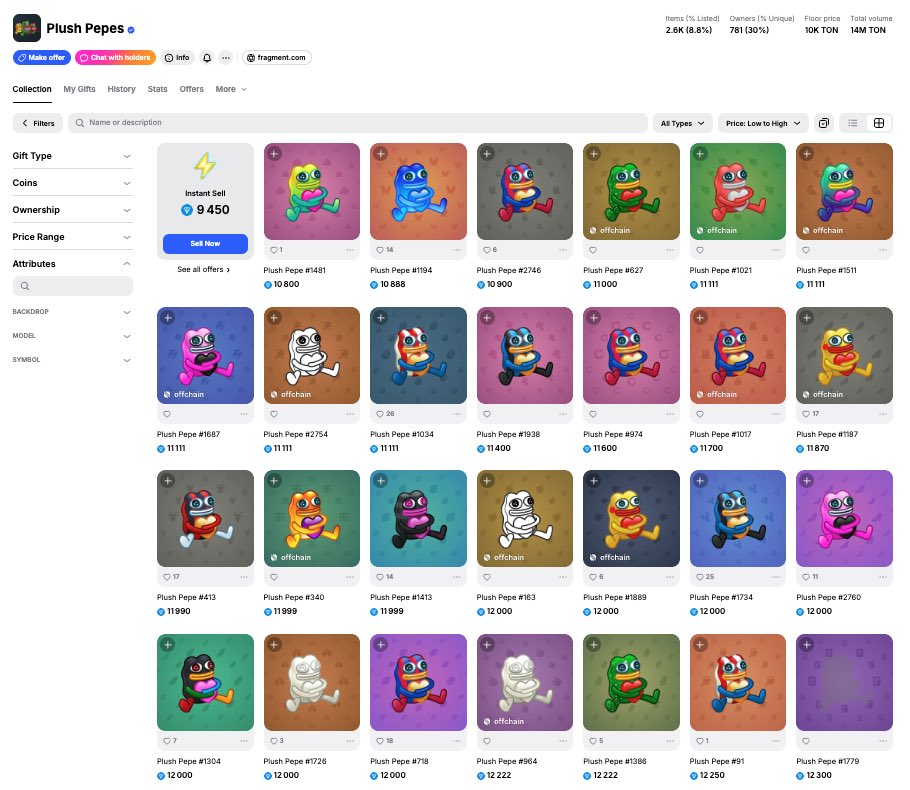This screenshot has height=790, width=910.
Task: Open Plush Pepe #1413 thumbnail
Action: [x=418, y=518]
